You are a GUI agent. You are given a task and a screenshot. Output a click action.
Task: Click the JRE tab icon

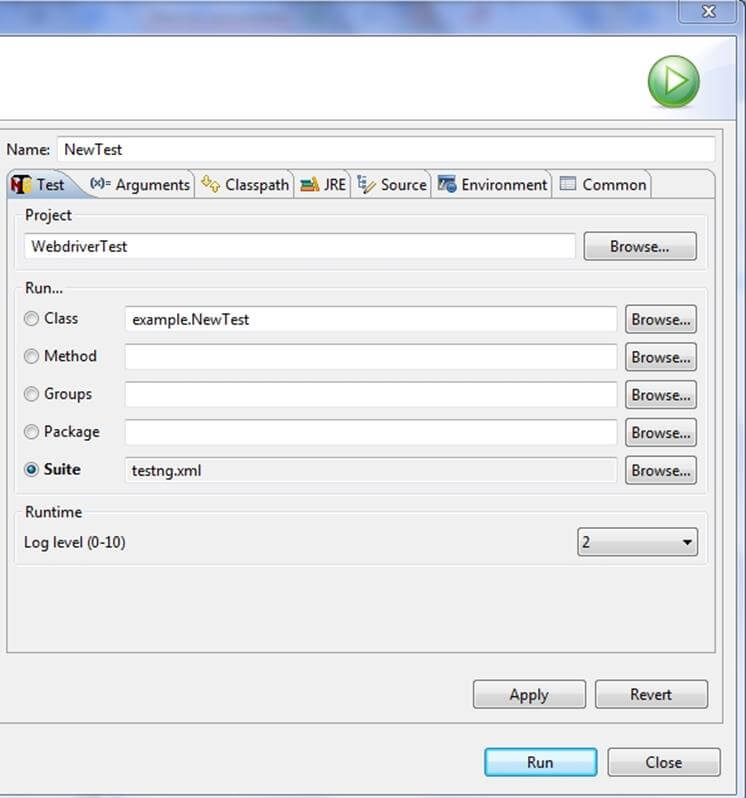pos(309,184)
